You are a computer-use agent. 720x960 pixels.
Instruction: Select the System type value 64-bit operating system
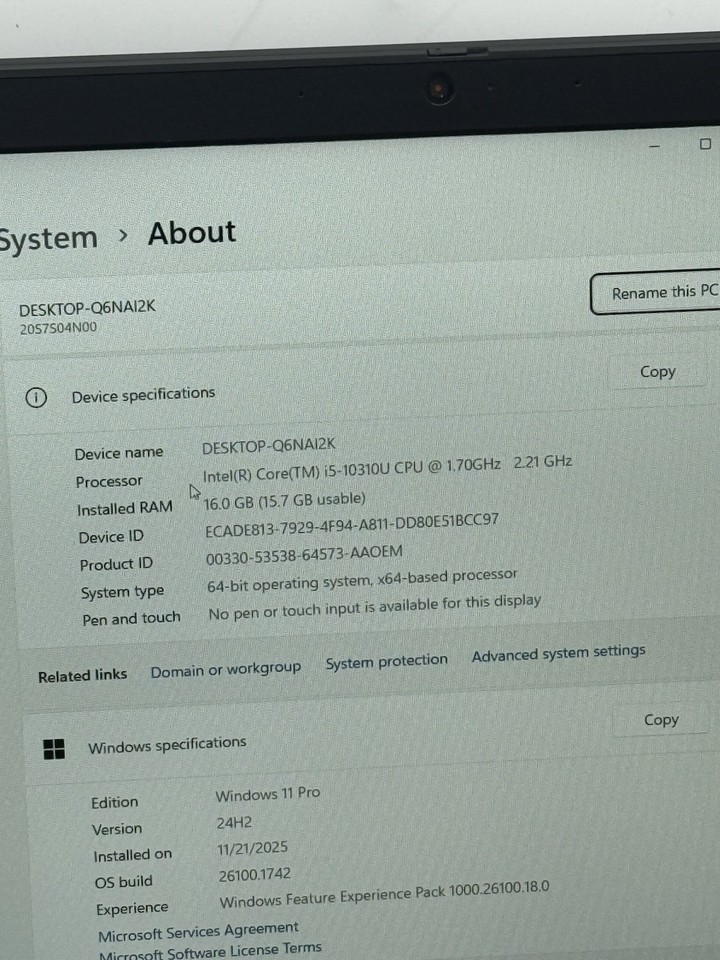pyautogui.click(x=362, y=581)
